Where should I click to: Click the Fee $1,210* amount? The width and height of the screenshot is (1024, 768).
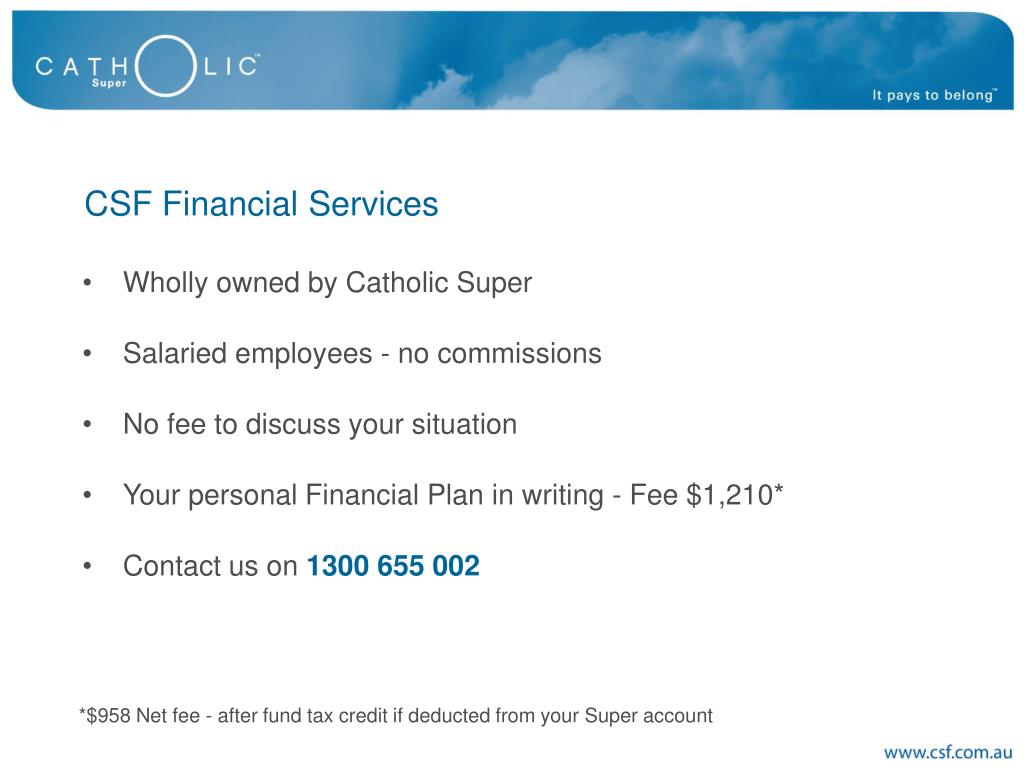(707, 494)
